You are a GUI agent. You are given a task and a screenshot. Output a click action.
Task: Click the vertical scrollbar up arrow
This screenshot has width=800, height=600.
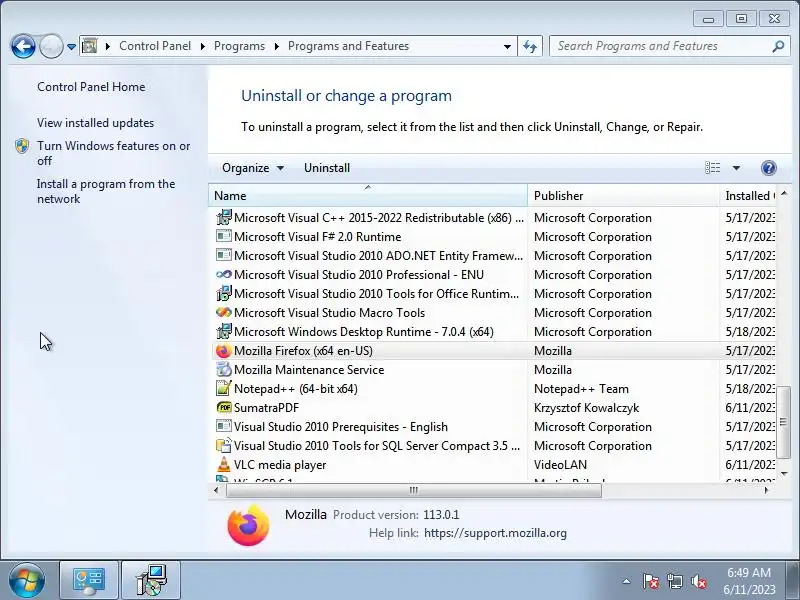[784, 193]
